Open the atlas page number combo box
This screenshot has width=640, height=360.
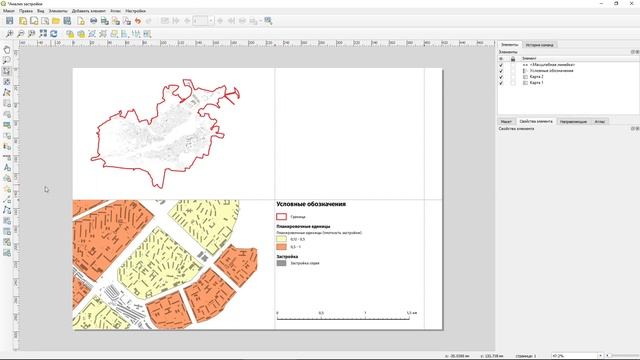pyautogui.click(x=203, y=21)
